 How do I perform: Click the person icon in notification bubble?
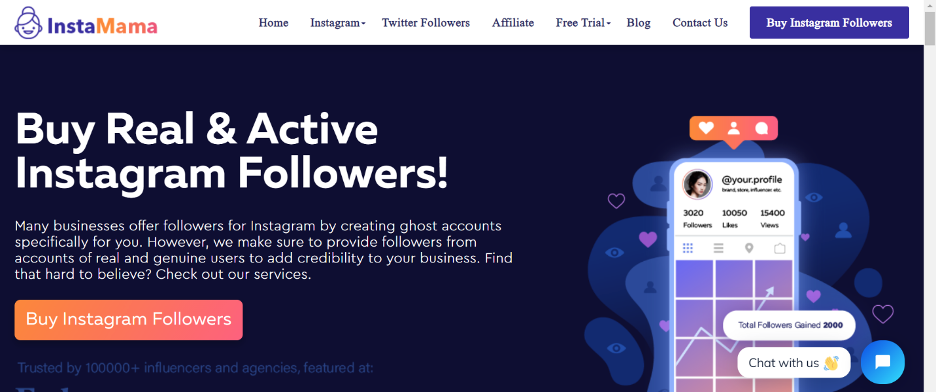click(734, 128)
